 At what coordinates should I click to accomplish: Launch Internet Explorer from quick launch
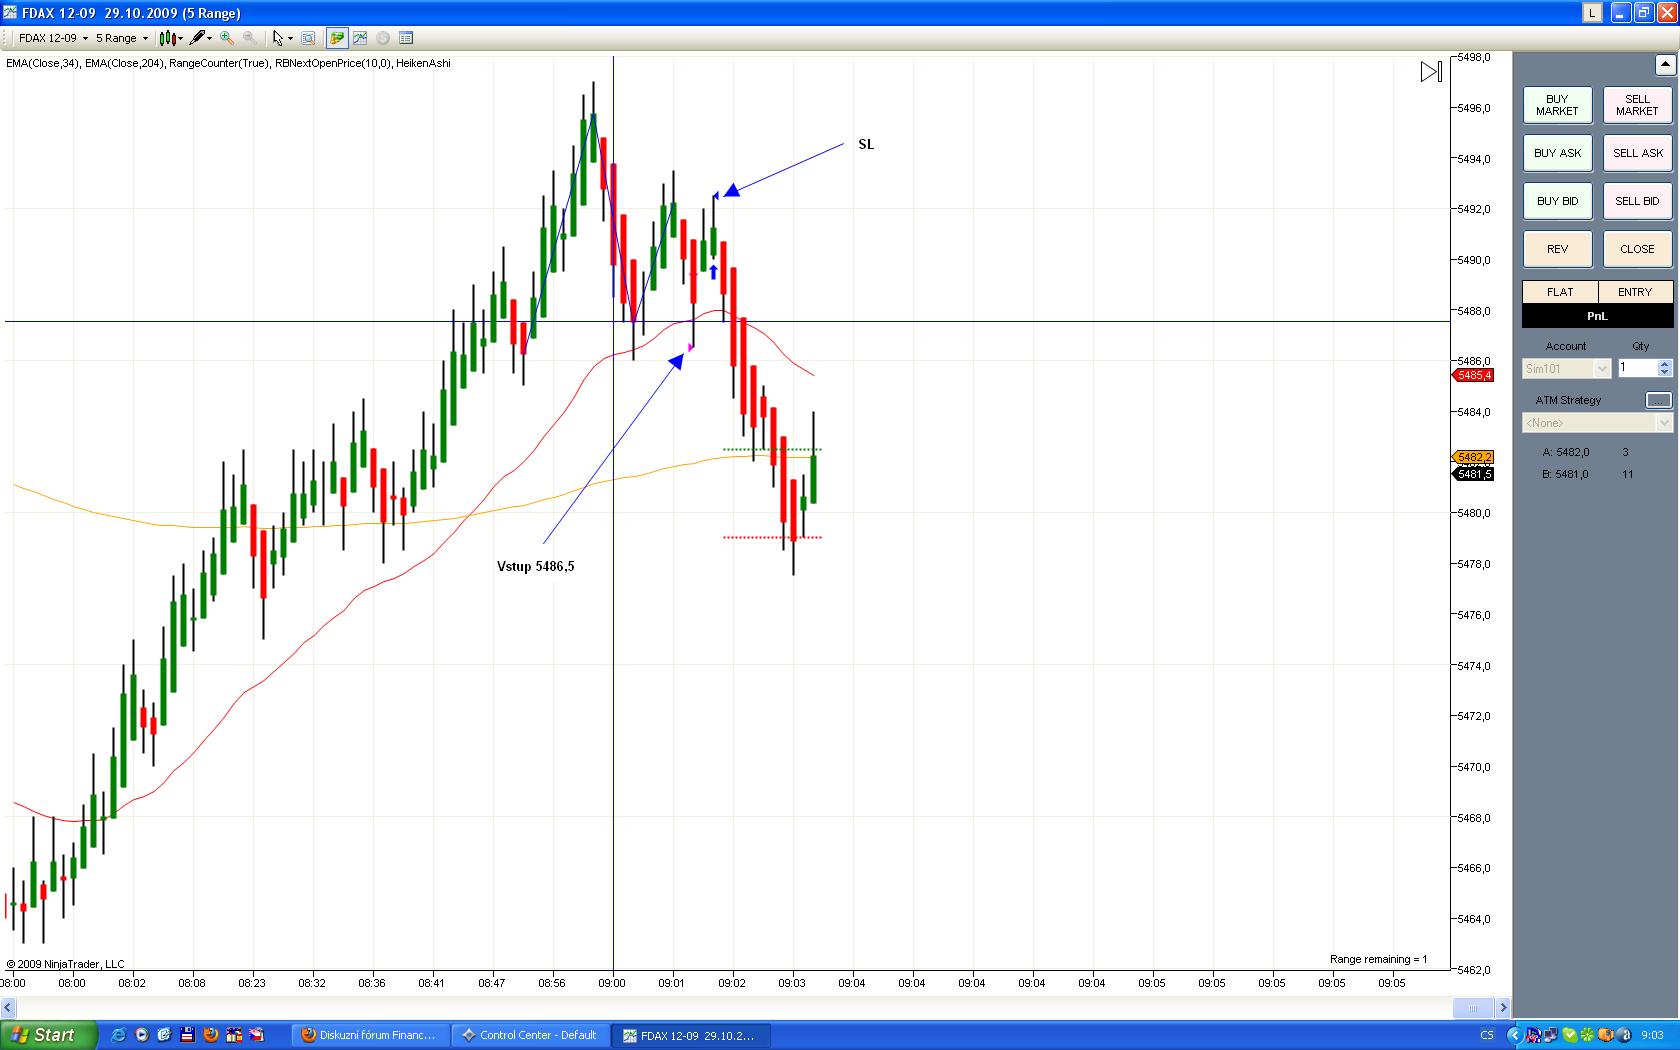pos(118,1035)
